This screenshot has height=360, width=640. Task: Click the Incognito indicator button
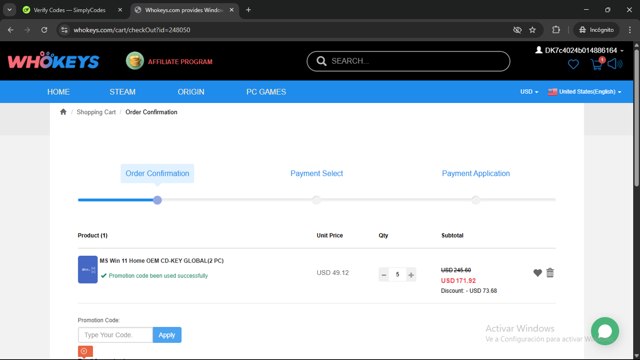pyautogui.click(x=596, y=30)
